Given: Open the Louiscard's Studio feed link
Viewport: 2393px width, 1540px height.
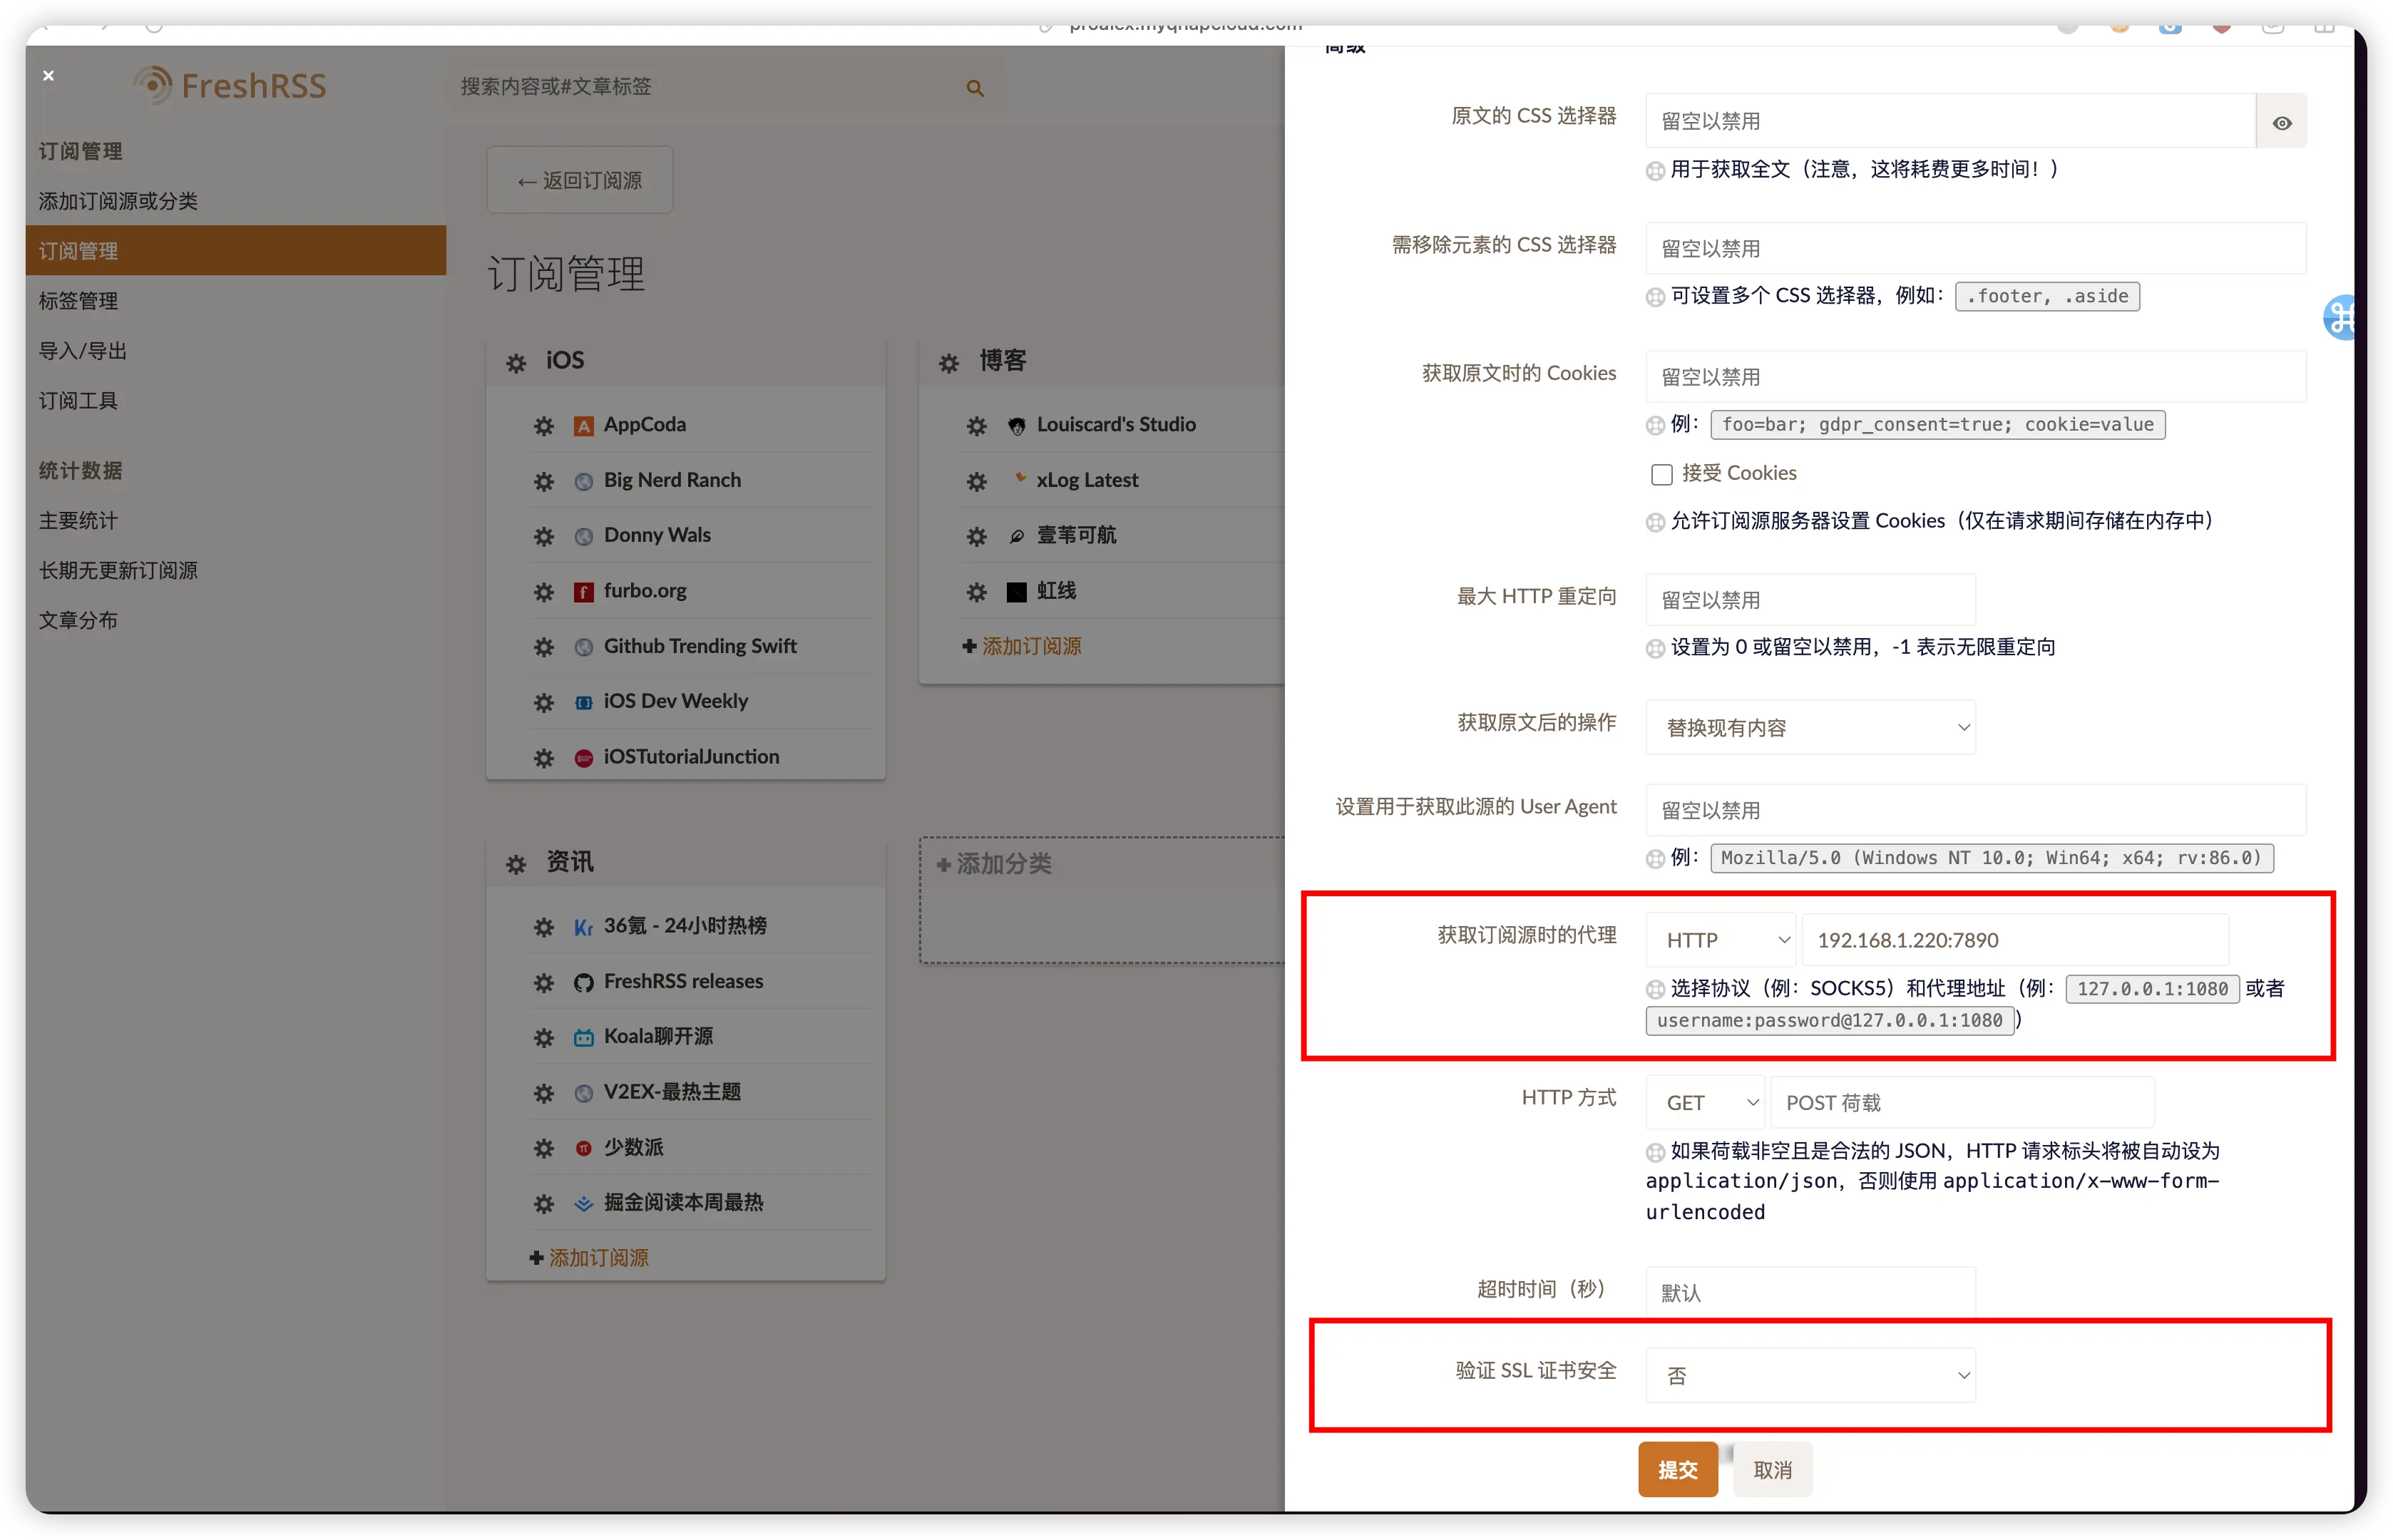Looking at the screenshot, I should point(1115,424).
